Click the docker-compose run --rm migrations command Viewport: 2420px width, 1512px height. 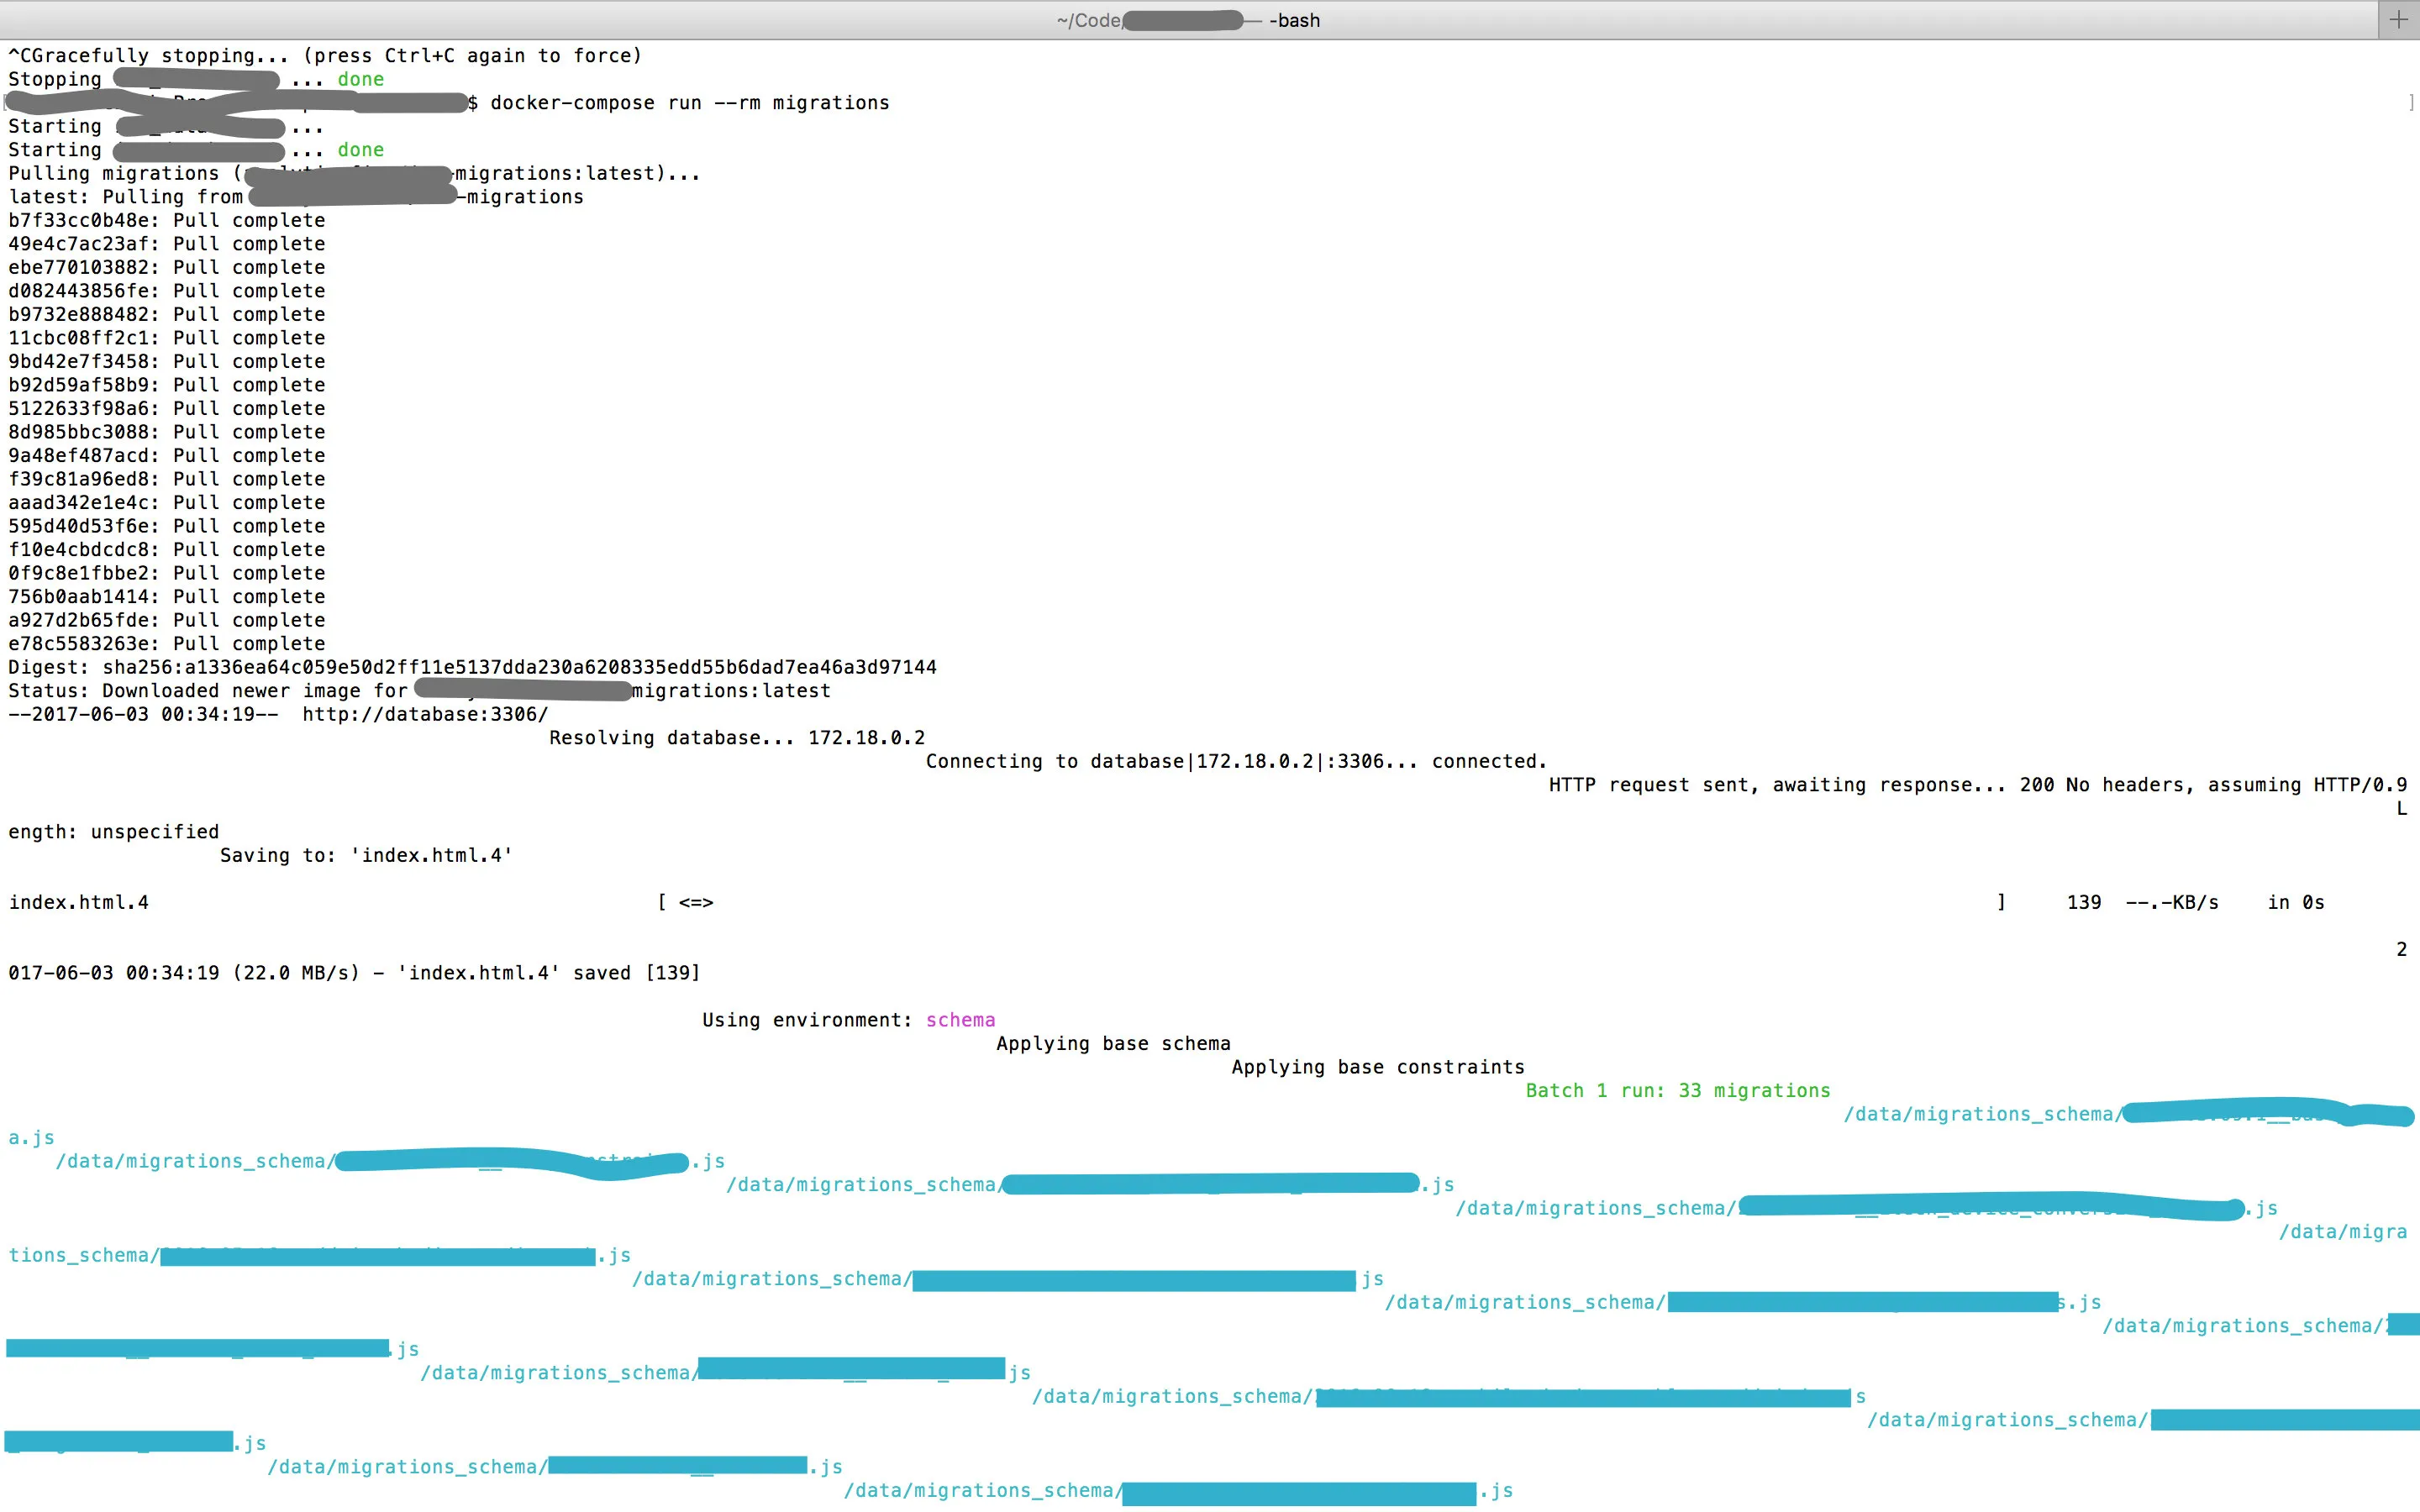(x=689, y=103)
